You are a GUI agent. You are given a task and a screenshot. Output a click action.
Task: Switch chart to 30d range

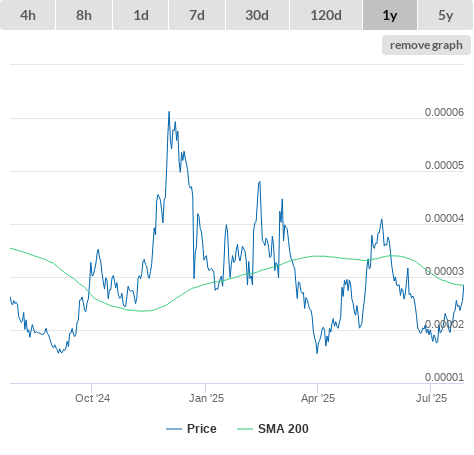point(257,15)
